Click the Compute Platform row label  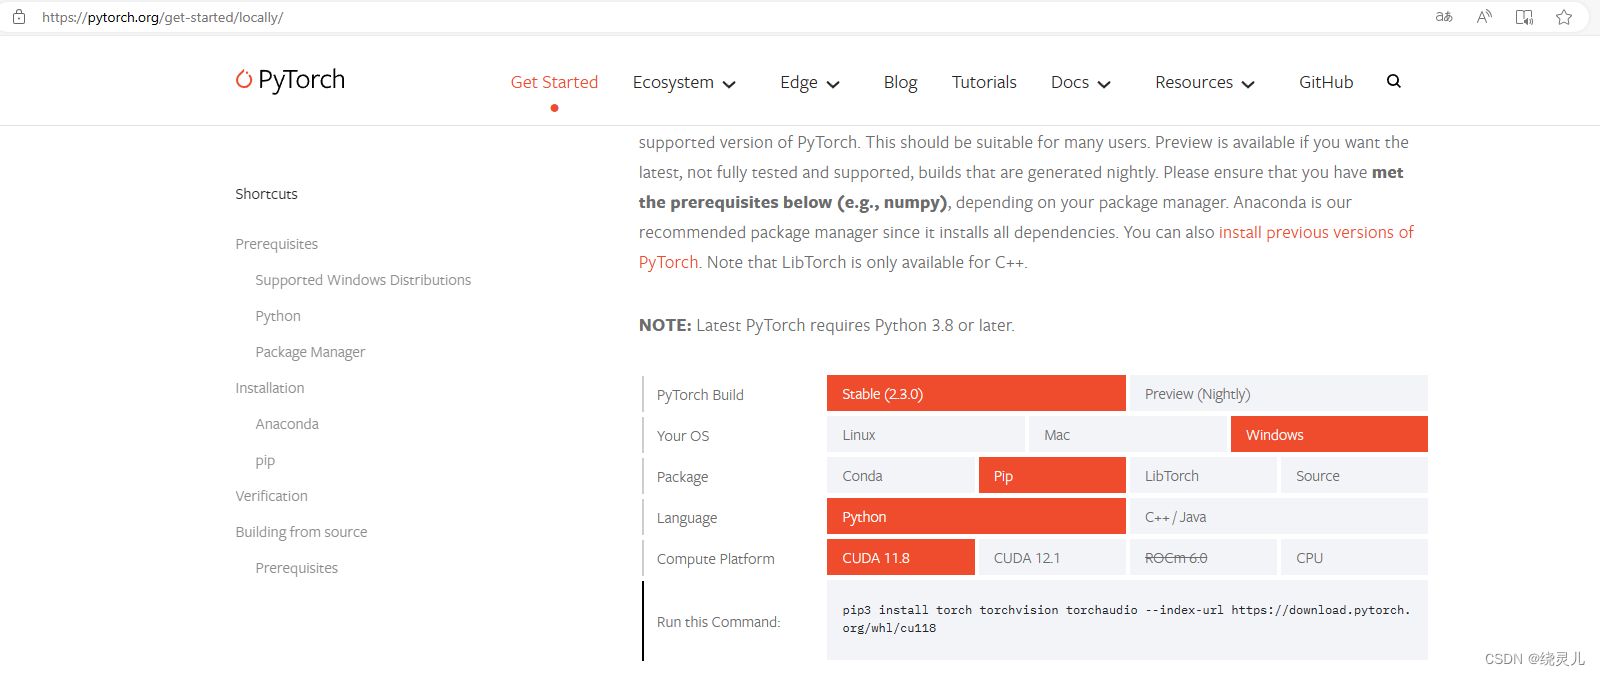click(x=715, y=559)
